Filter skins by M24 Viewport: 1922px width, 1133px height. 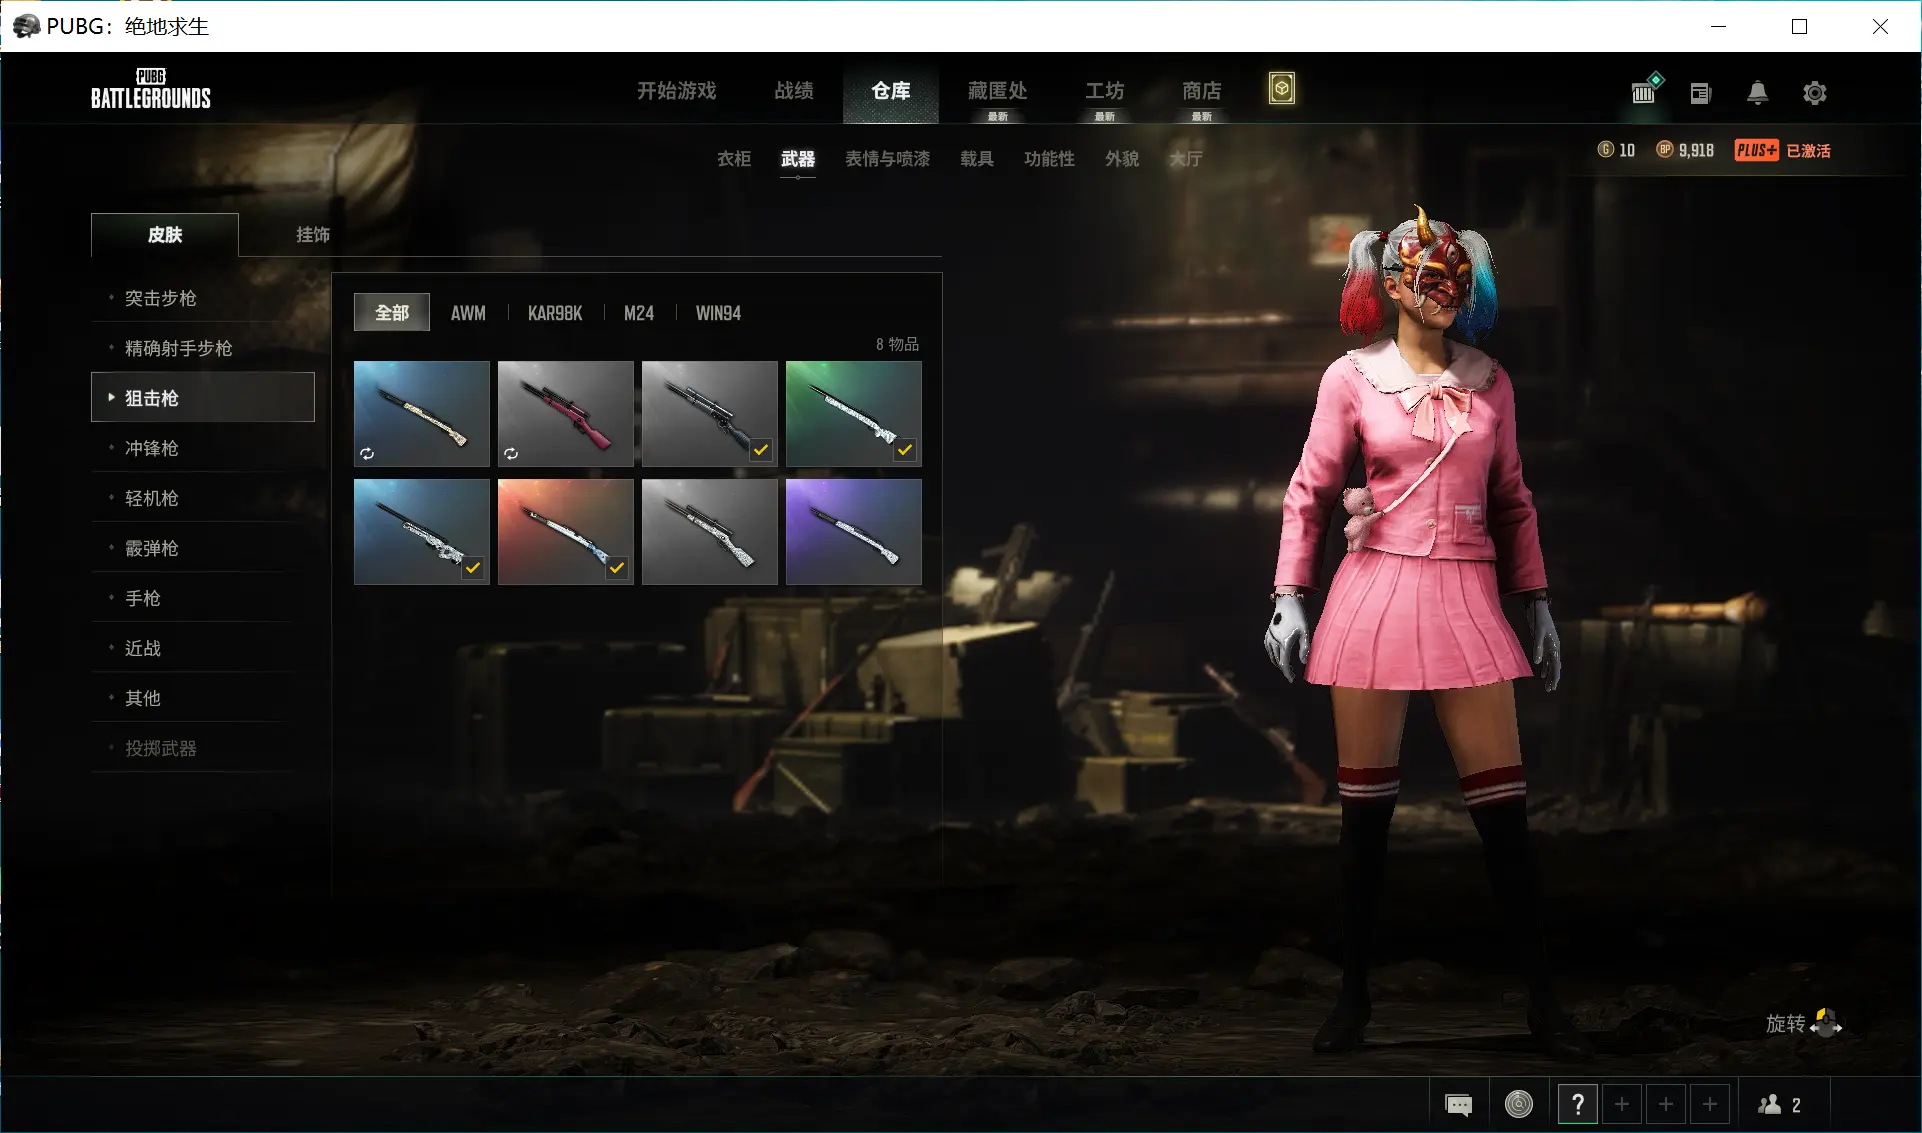639,313
